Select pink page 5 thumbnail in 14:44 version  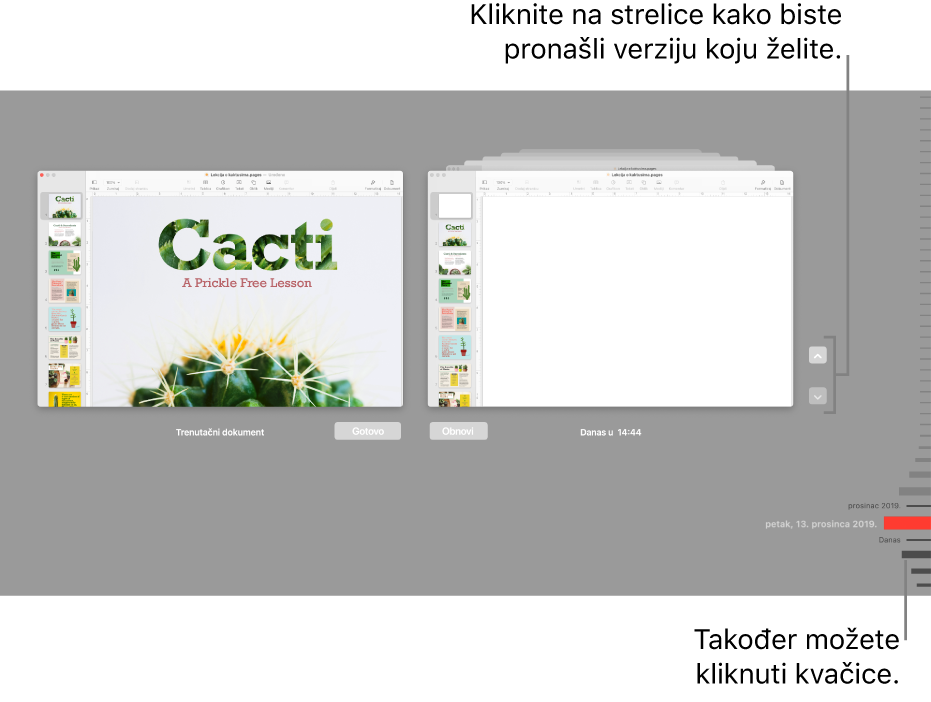coord(455,319)
